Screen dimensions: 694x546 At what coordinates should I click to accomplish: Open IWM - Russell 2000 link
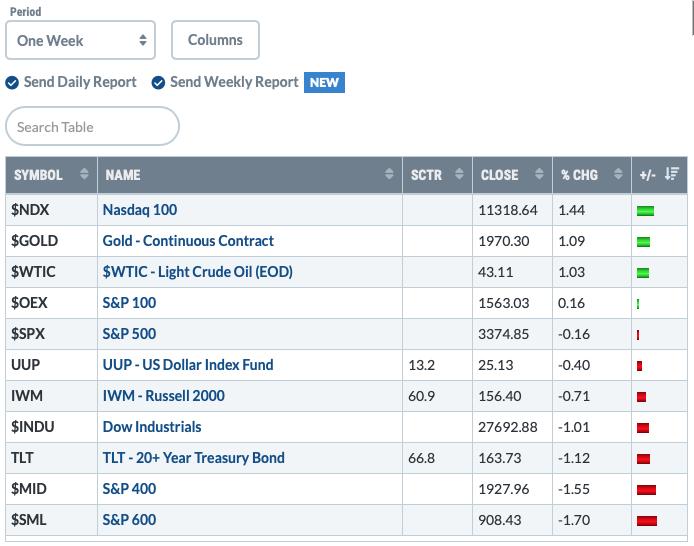pos(164,396)
